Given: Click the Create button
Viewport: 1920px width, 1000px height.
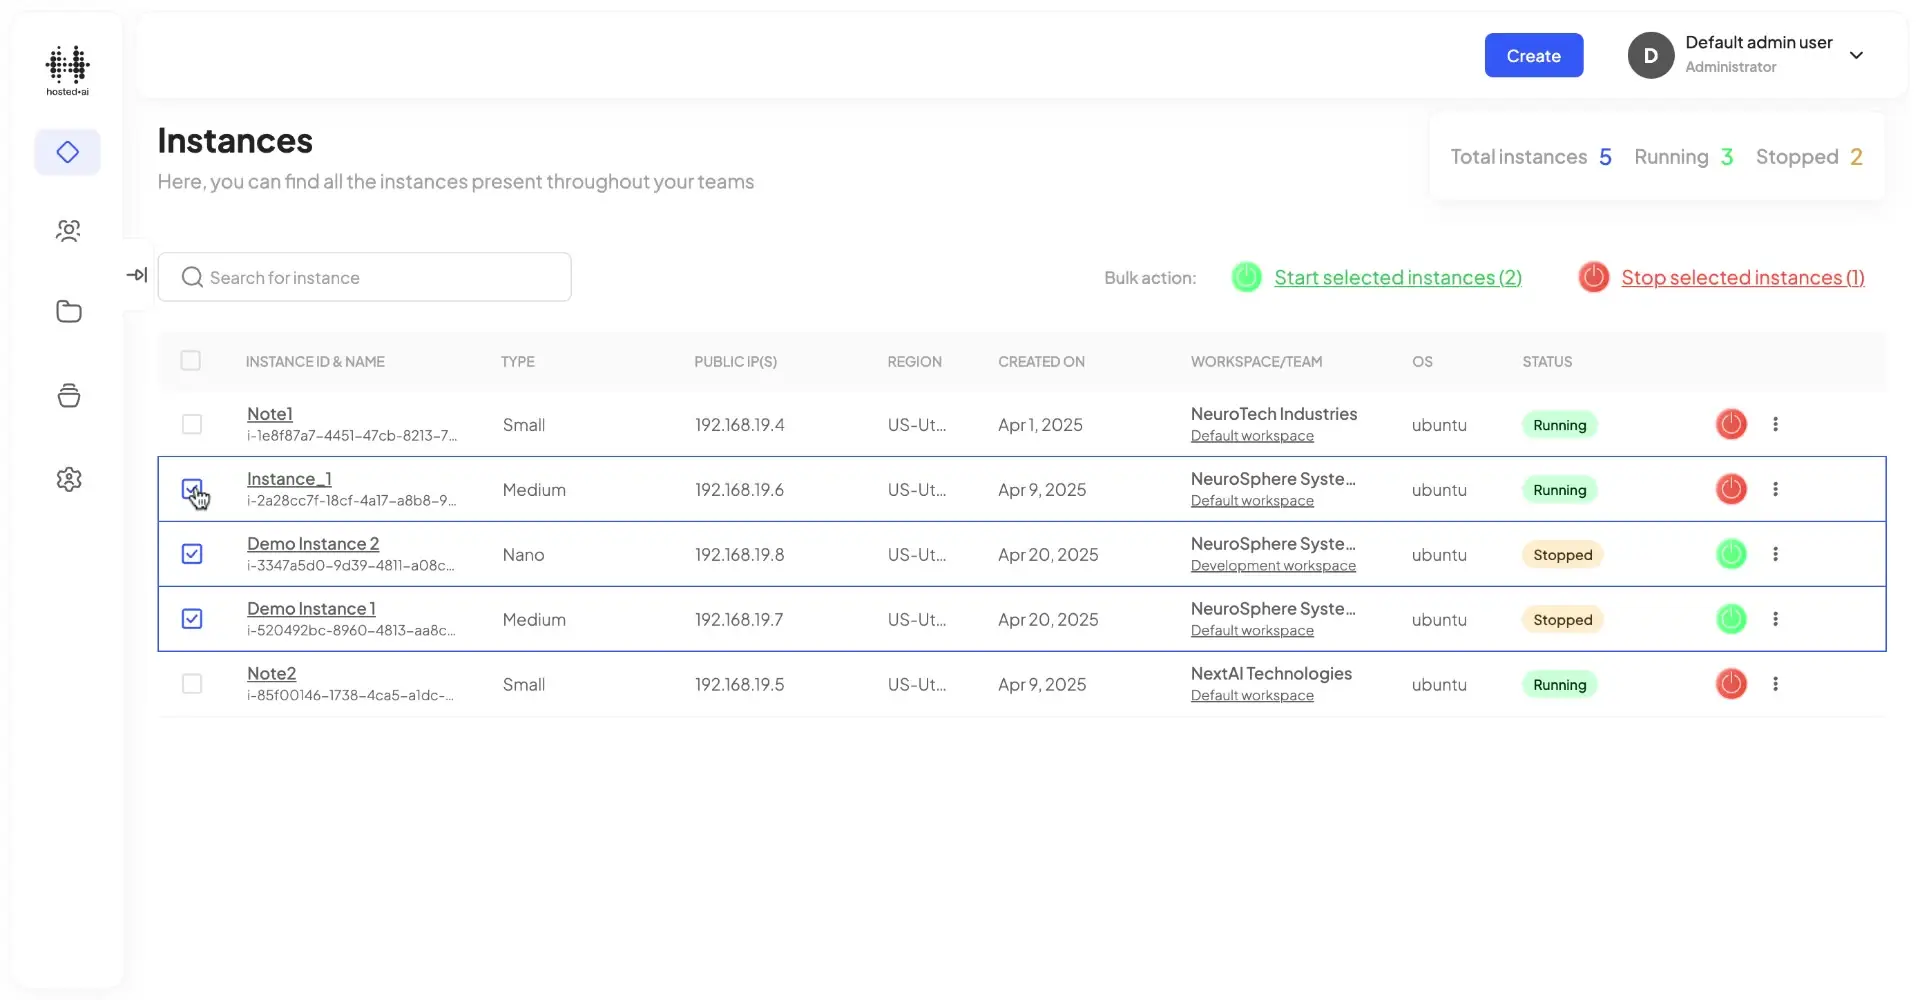Looking at the screenshot, I should [x=1533, y=55].
